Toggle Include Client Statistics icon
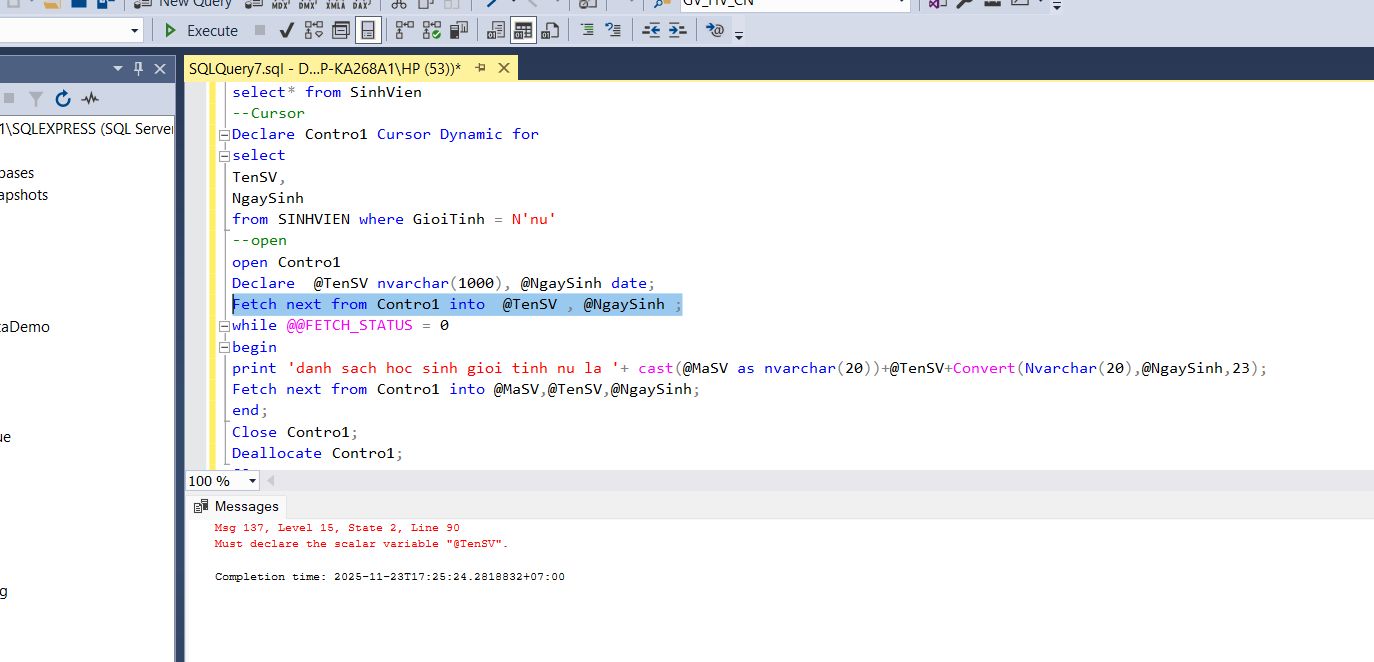This screenshot has height=662, width=1374. pyautogui.click(x=458, y=31)
